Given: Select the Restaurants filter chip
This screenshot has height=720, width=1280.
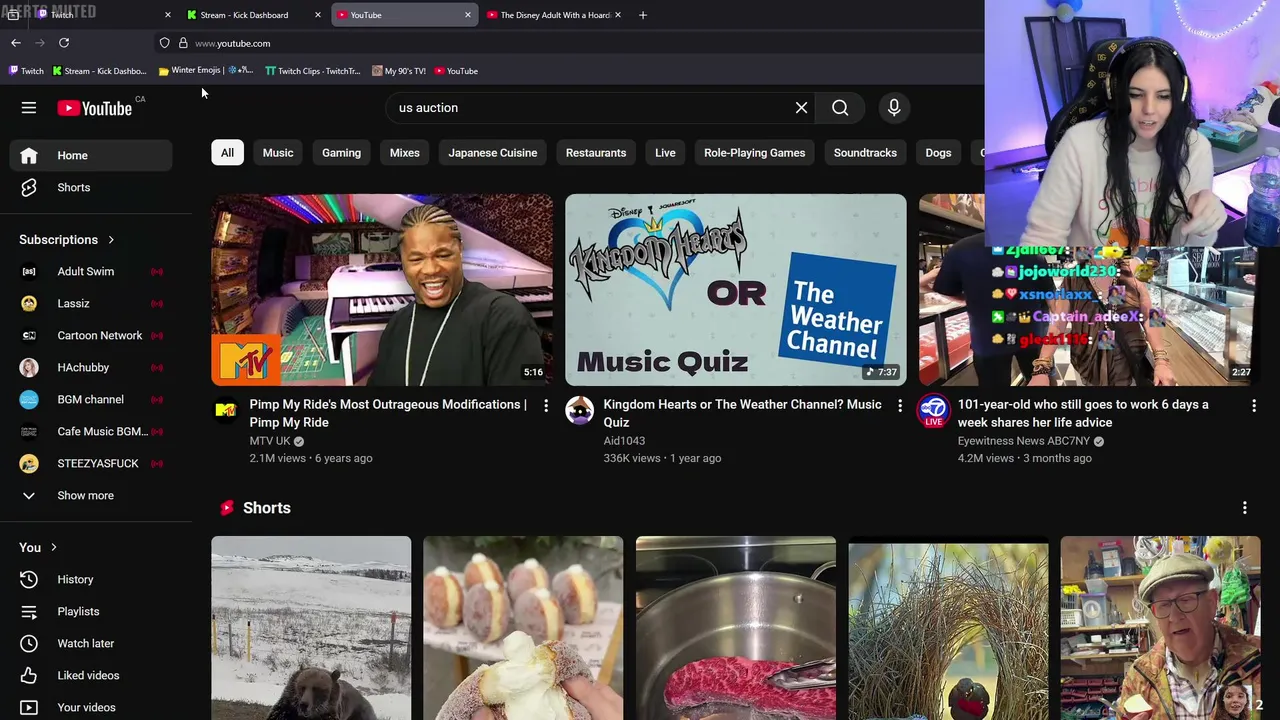Looking at the screenshot, I should pyautogui.click(x=596, y=153).
